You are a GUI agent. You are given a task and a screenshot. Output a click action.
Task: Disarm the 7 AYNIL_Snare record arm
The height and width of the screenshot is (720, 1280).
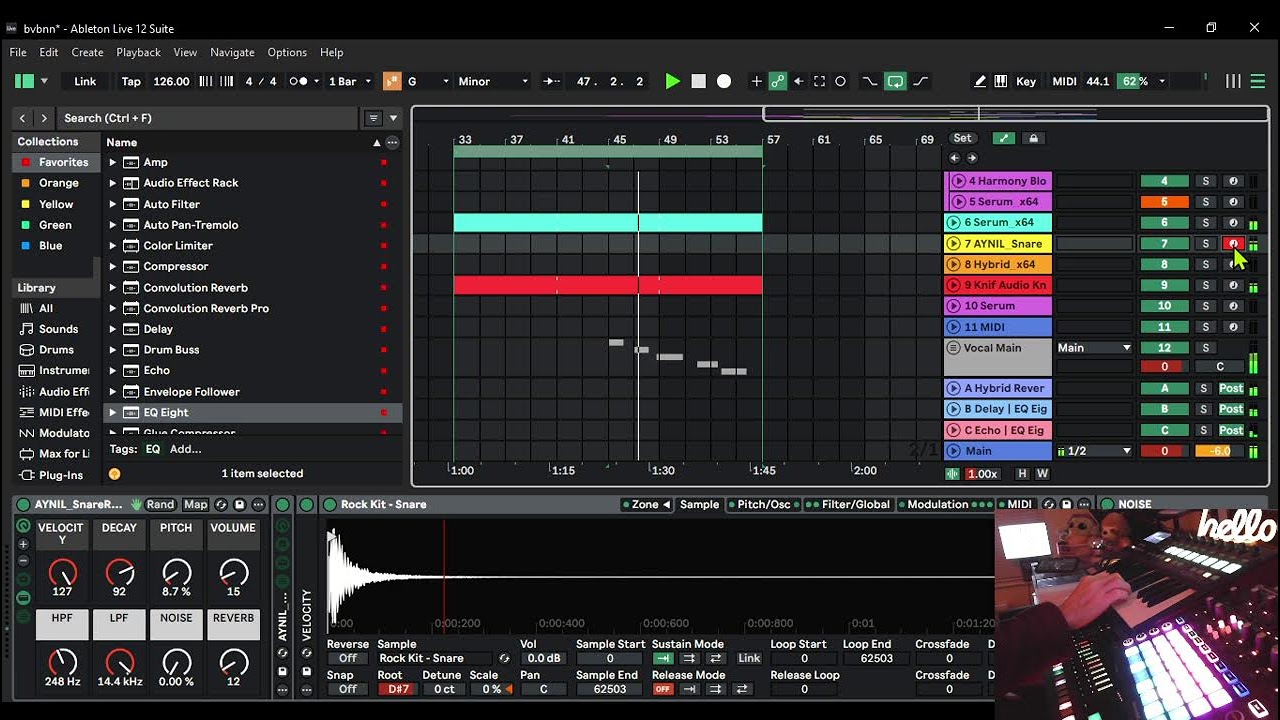pyautogui.click(x=1233, y=244)
